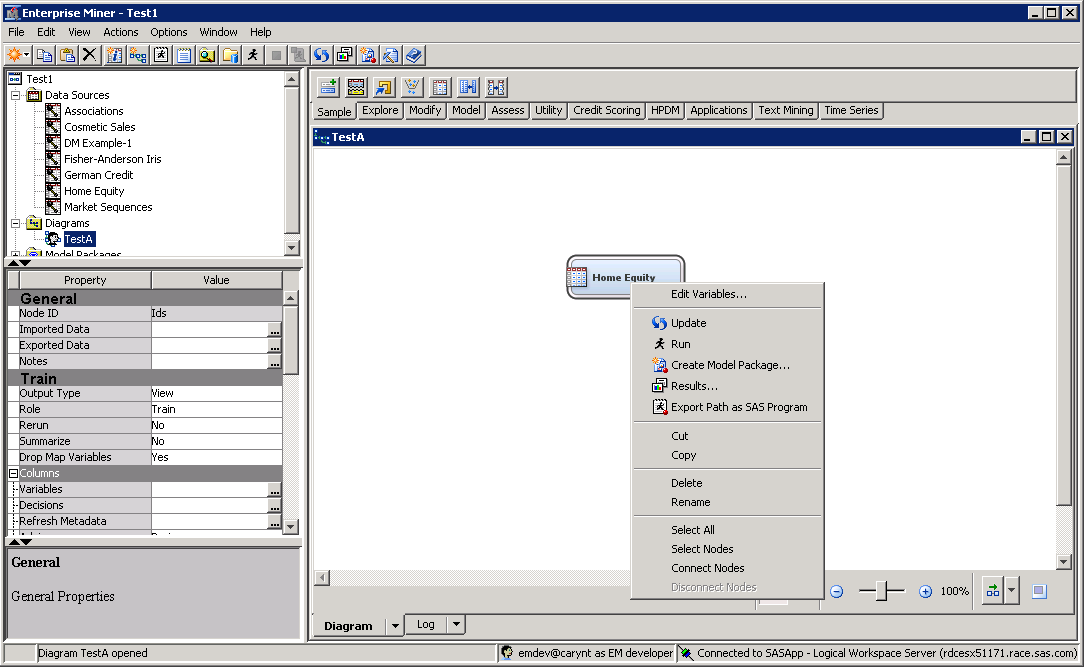Click the first Sample node icon with green plus
This screenshot has height=667, width=1084.
tap(328, 87)
